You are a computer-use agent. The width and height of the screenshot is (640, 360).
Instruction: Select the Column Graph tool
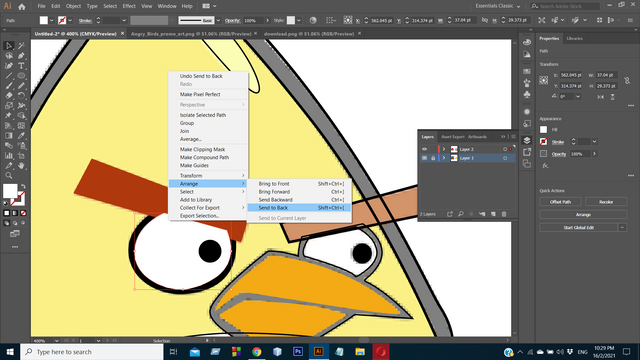[x=9, y=156]
